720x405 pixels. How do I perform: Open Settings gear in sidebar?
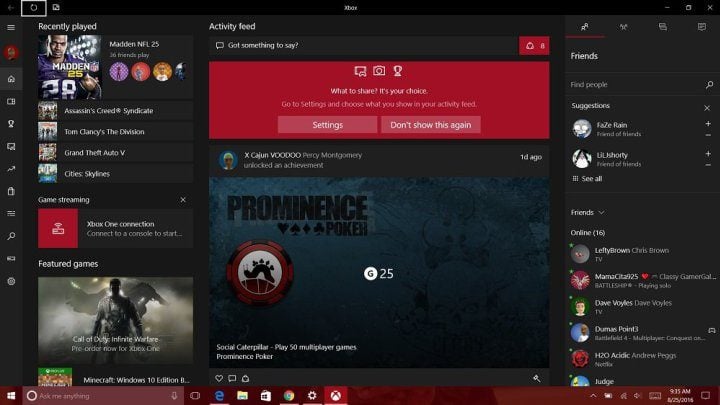click(11, 281)
